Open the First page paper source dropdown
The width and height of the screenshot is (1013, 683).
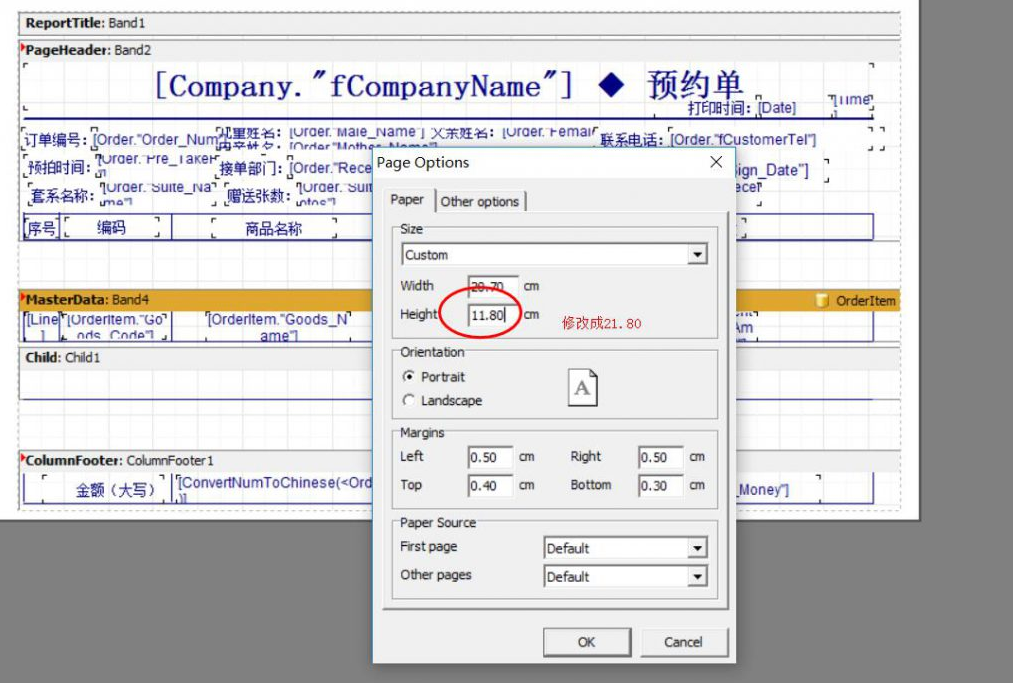(x=697, y=549)
